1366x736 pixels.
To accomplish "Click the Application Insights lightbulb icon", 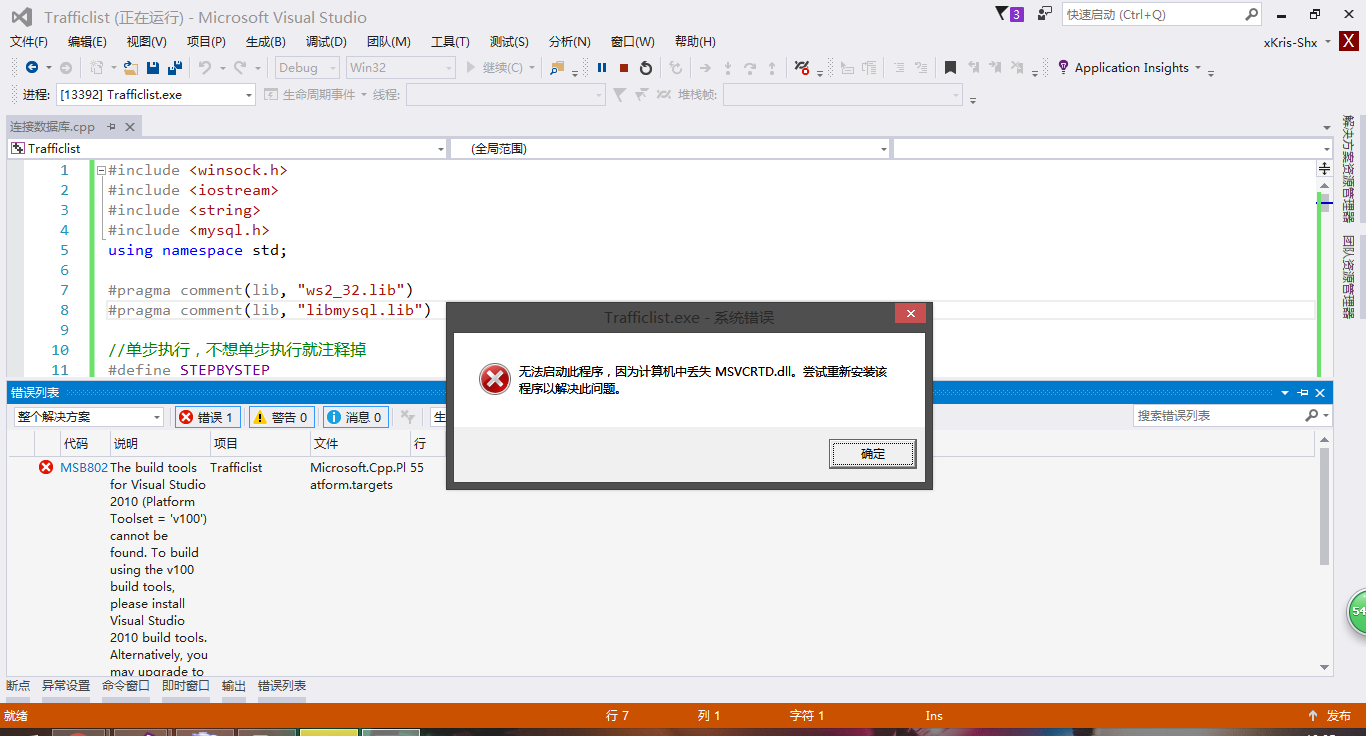I will click(x=1063, y=68).
